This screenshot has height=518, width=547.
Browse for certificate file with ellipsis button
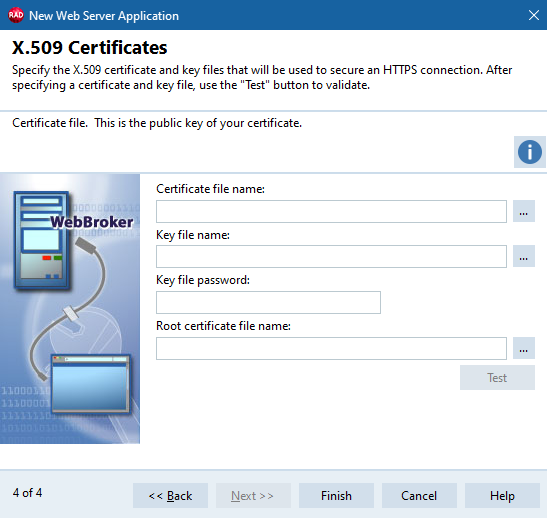point(524,211)
